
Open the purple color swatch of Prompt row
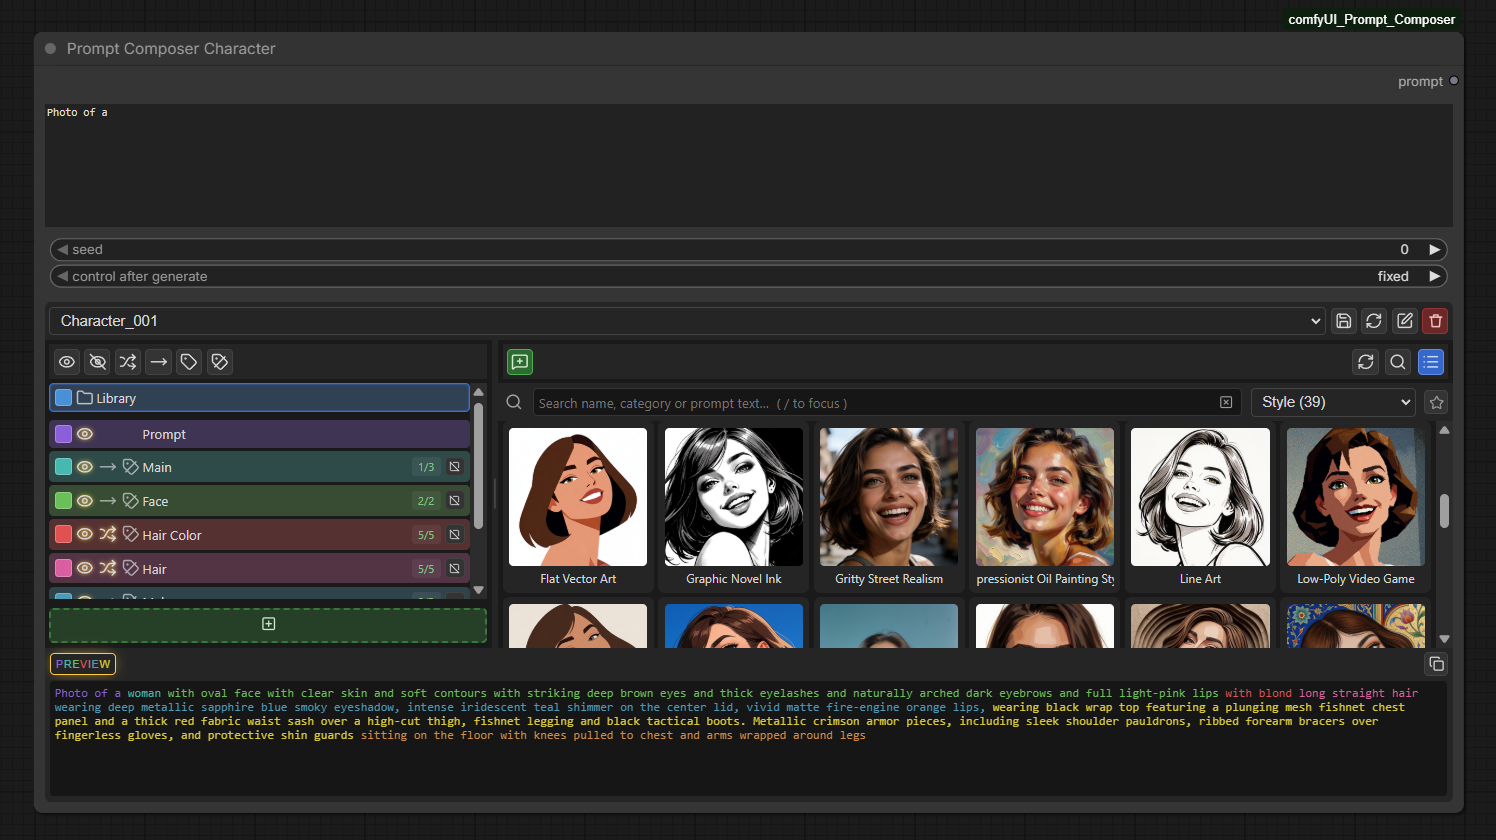click(63, 434)
